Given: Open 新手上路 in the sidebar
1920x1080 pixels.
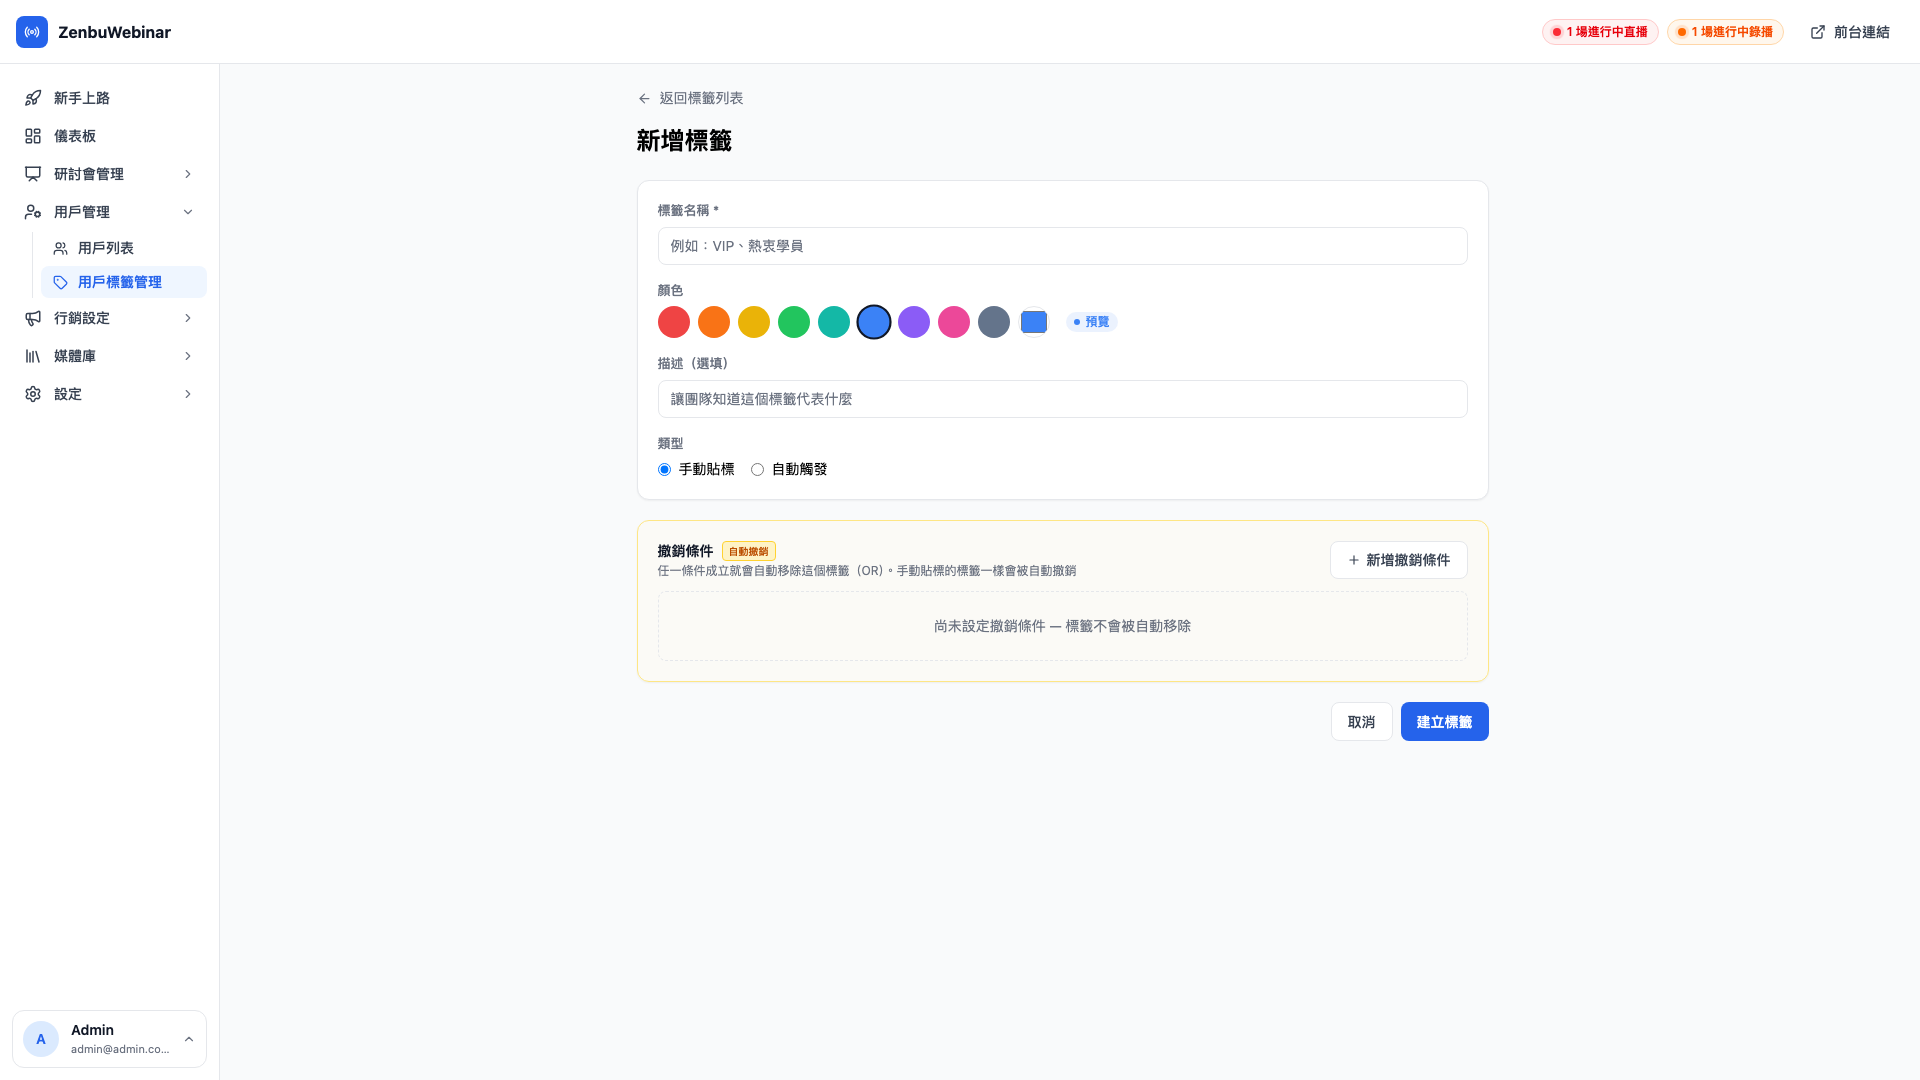Looking at the screenshot, I should 109,98.
